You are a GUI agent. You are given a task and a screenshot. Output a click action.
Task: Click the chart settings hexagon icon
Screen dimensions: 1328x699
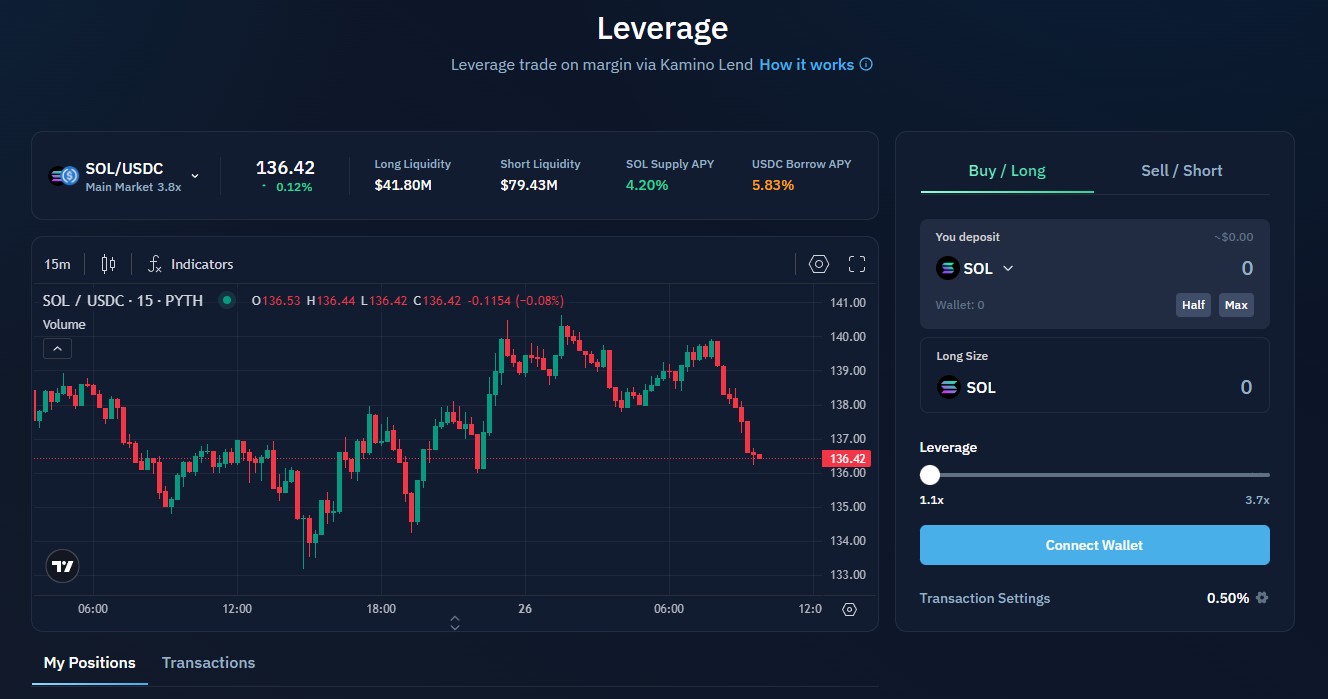pyautogui.click(x=819, y=264)
